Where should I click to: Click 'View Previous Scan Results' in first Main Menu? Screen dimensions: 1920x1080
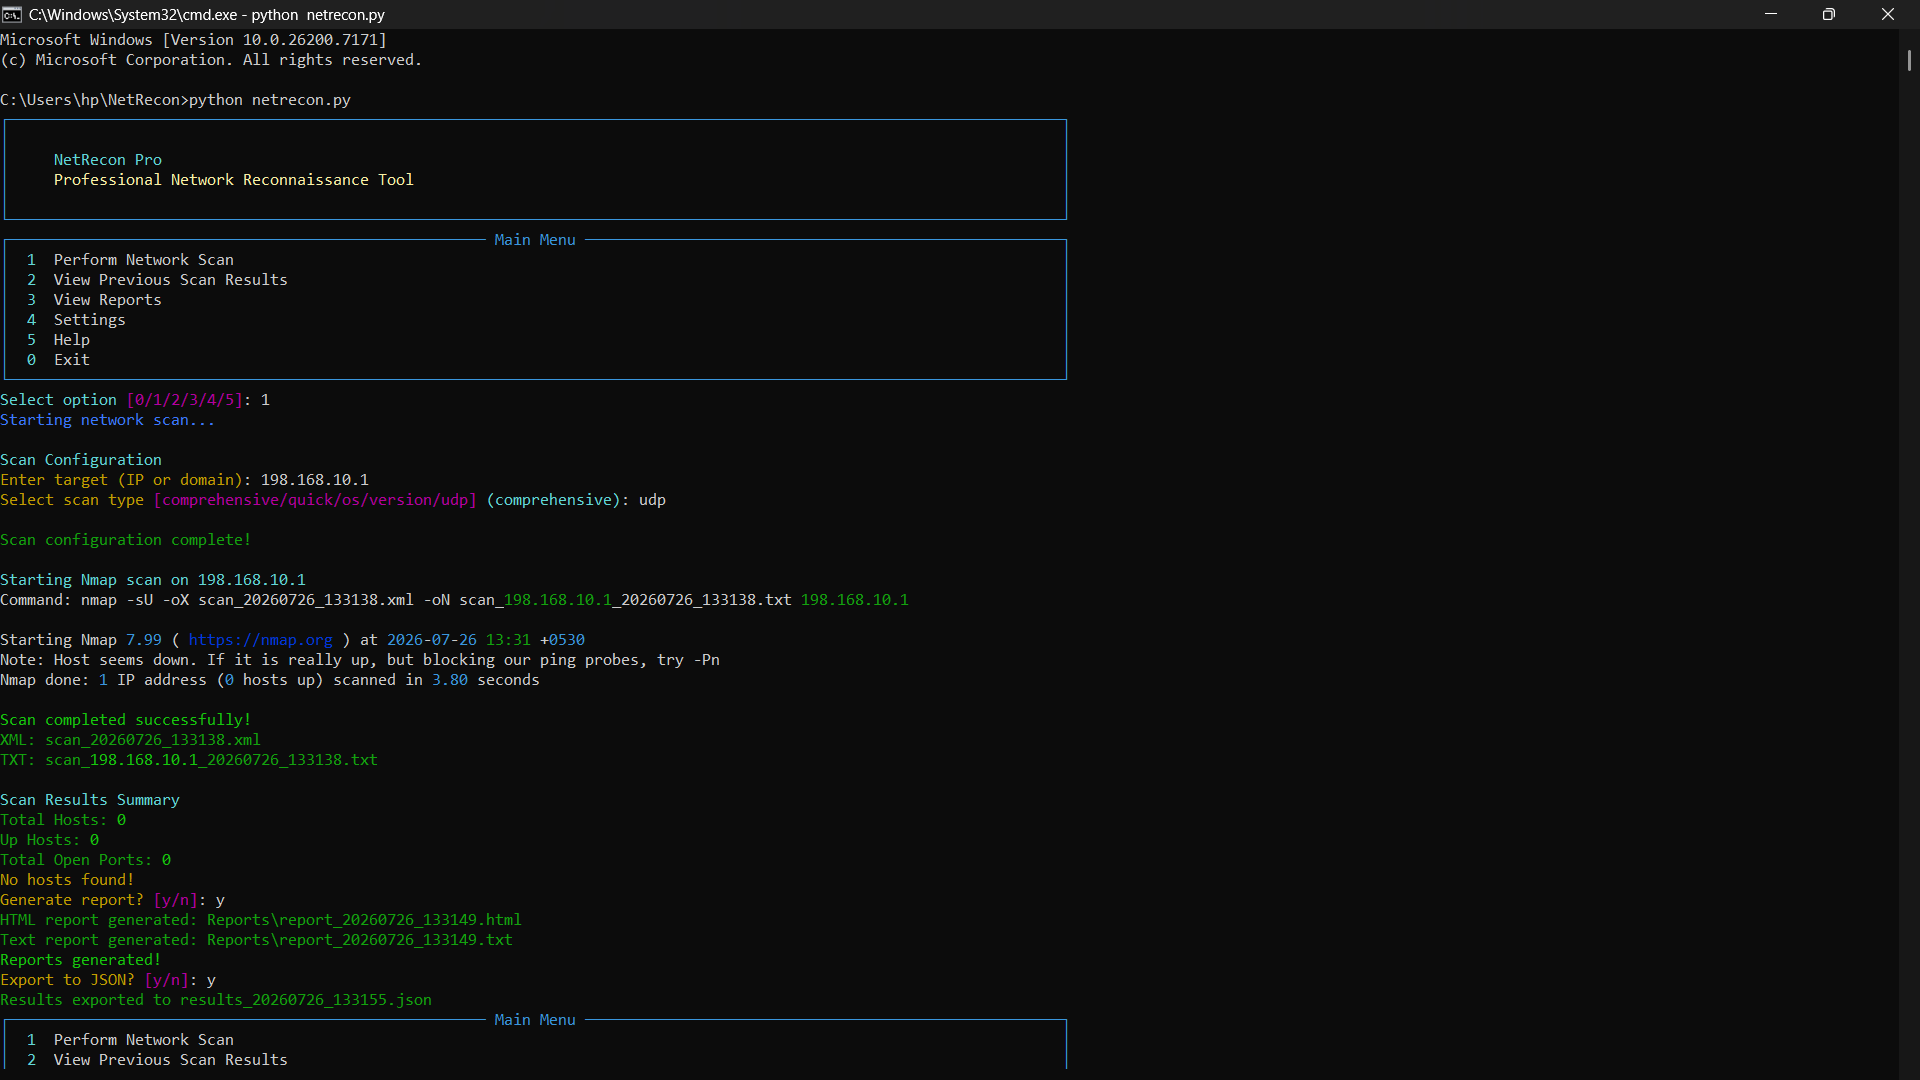170,280
